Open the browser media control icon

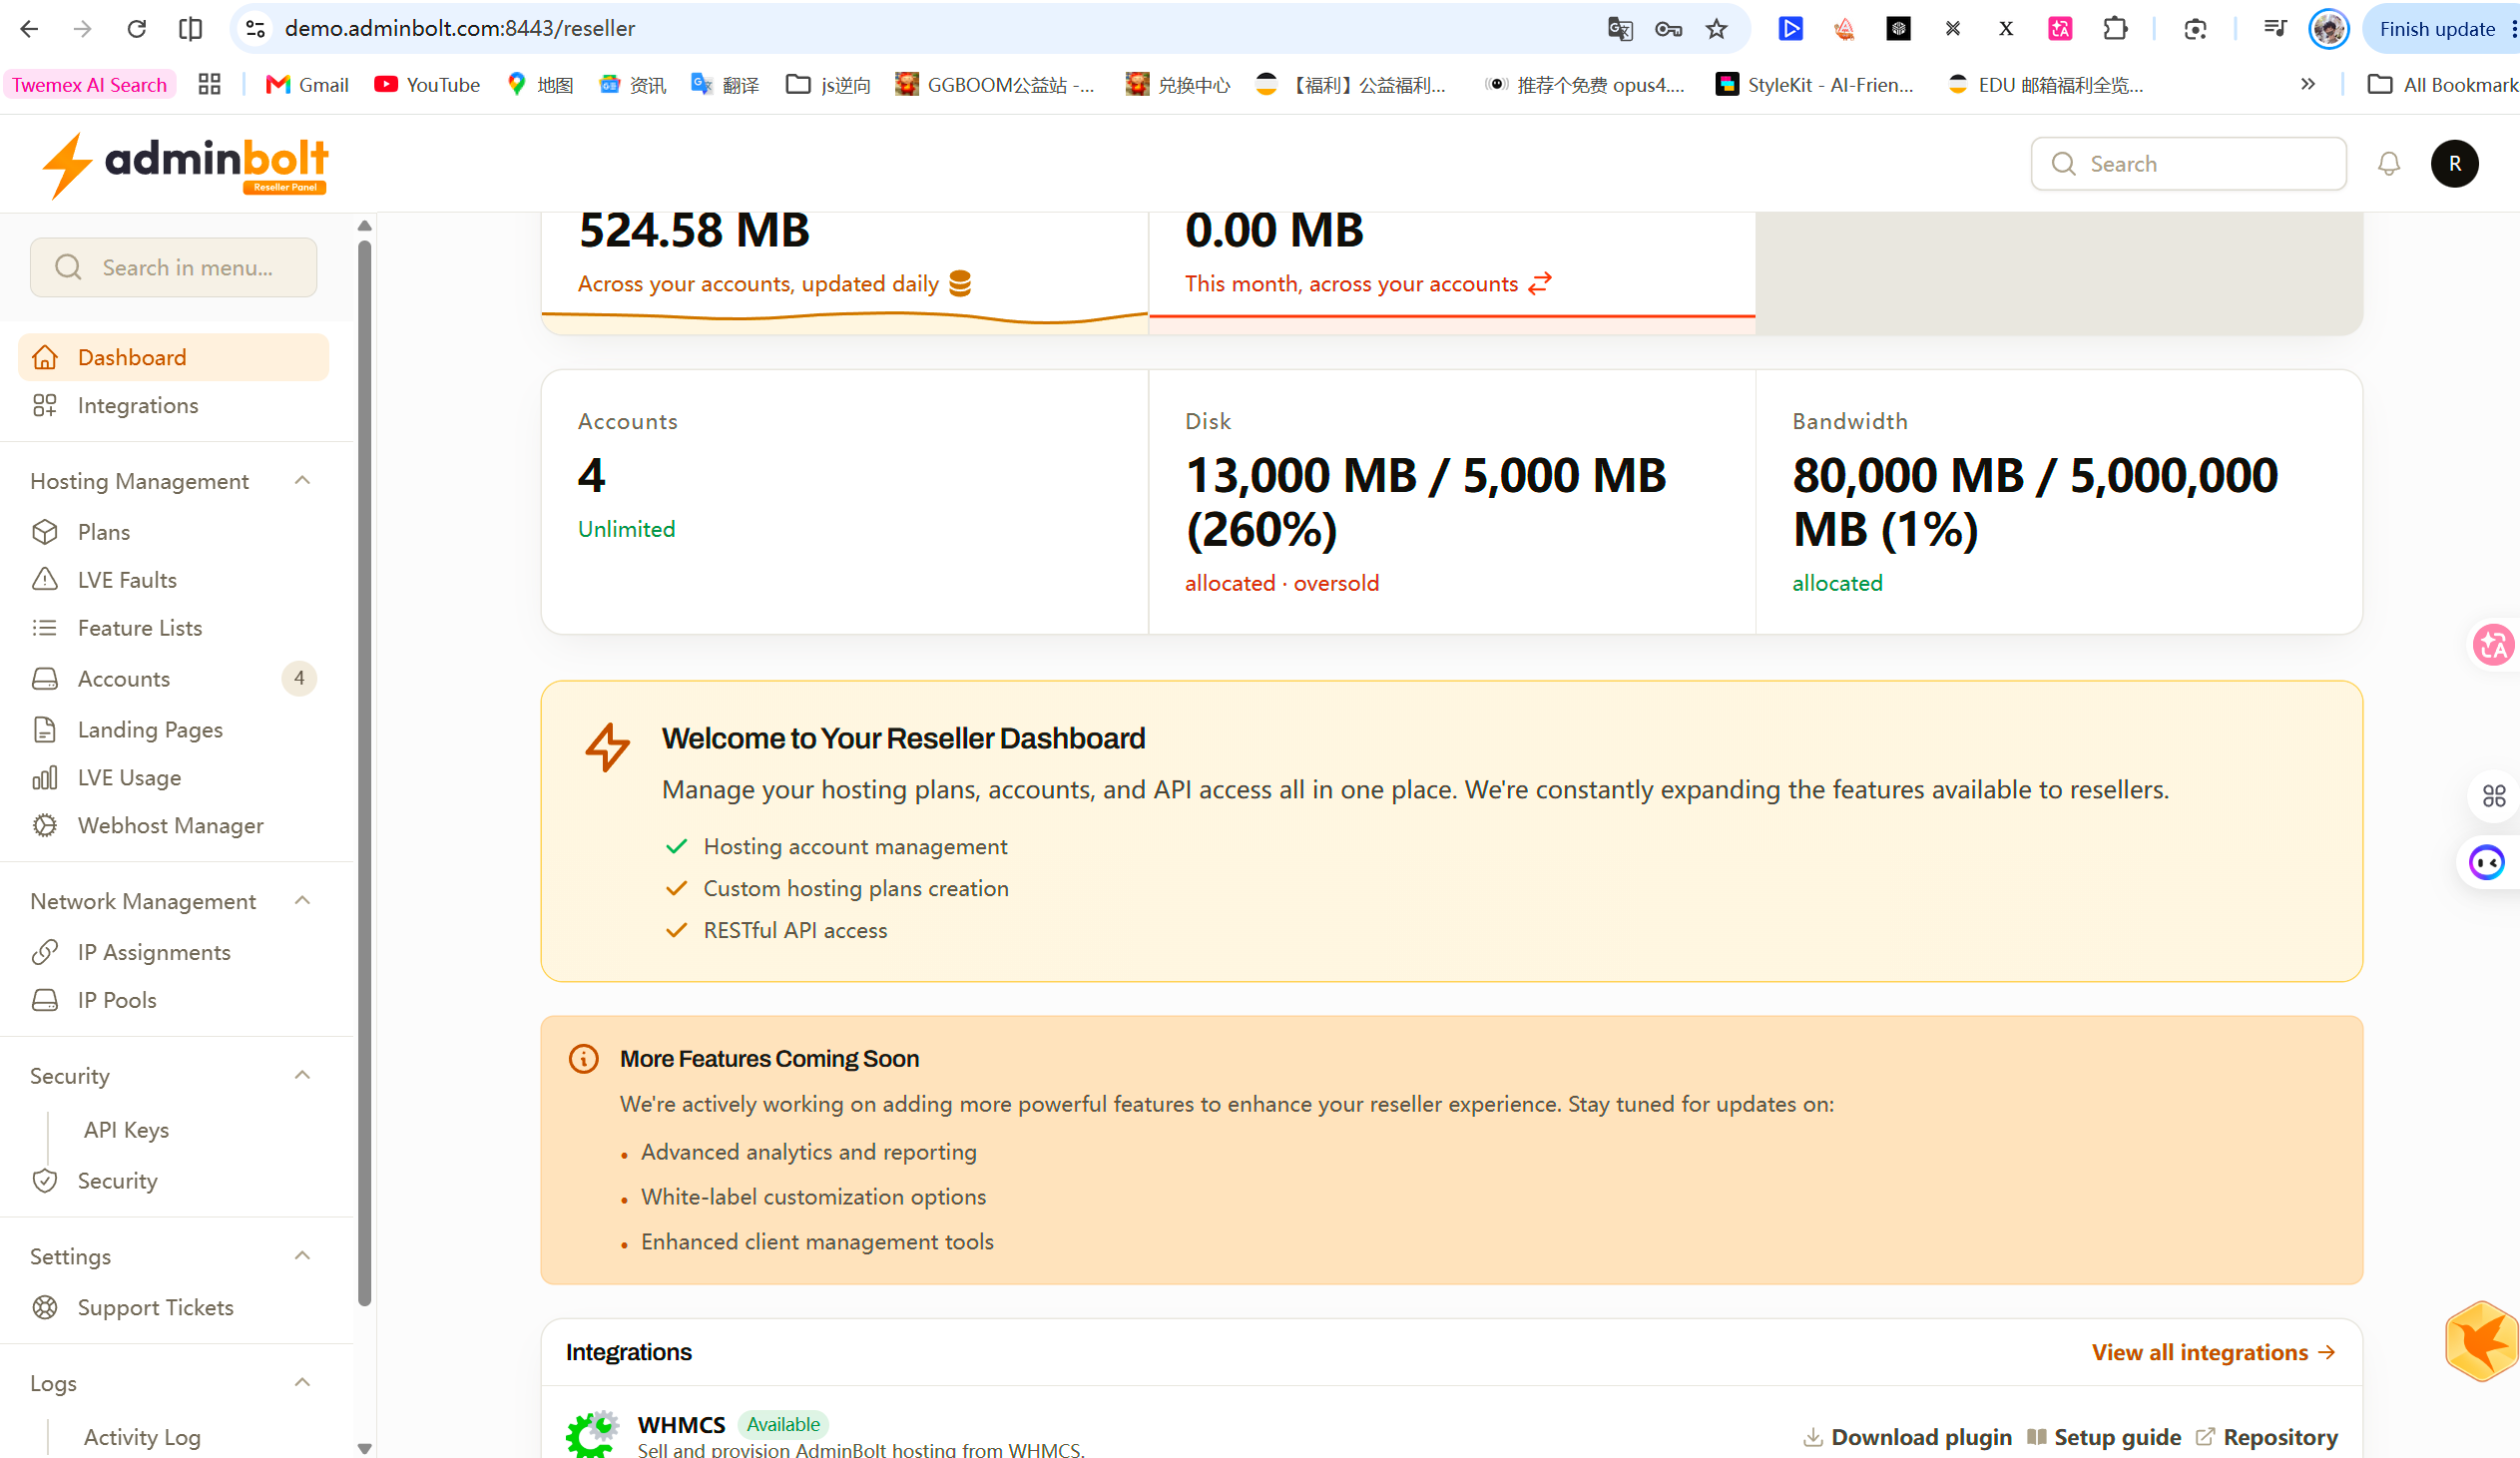(x=2274, y=29)
